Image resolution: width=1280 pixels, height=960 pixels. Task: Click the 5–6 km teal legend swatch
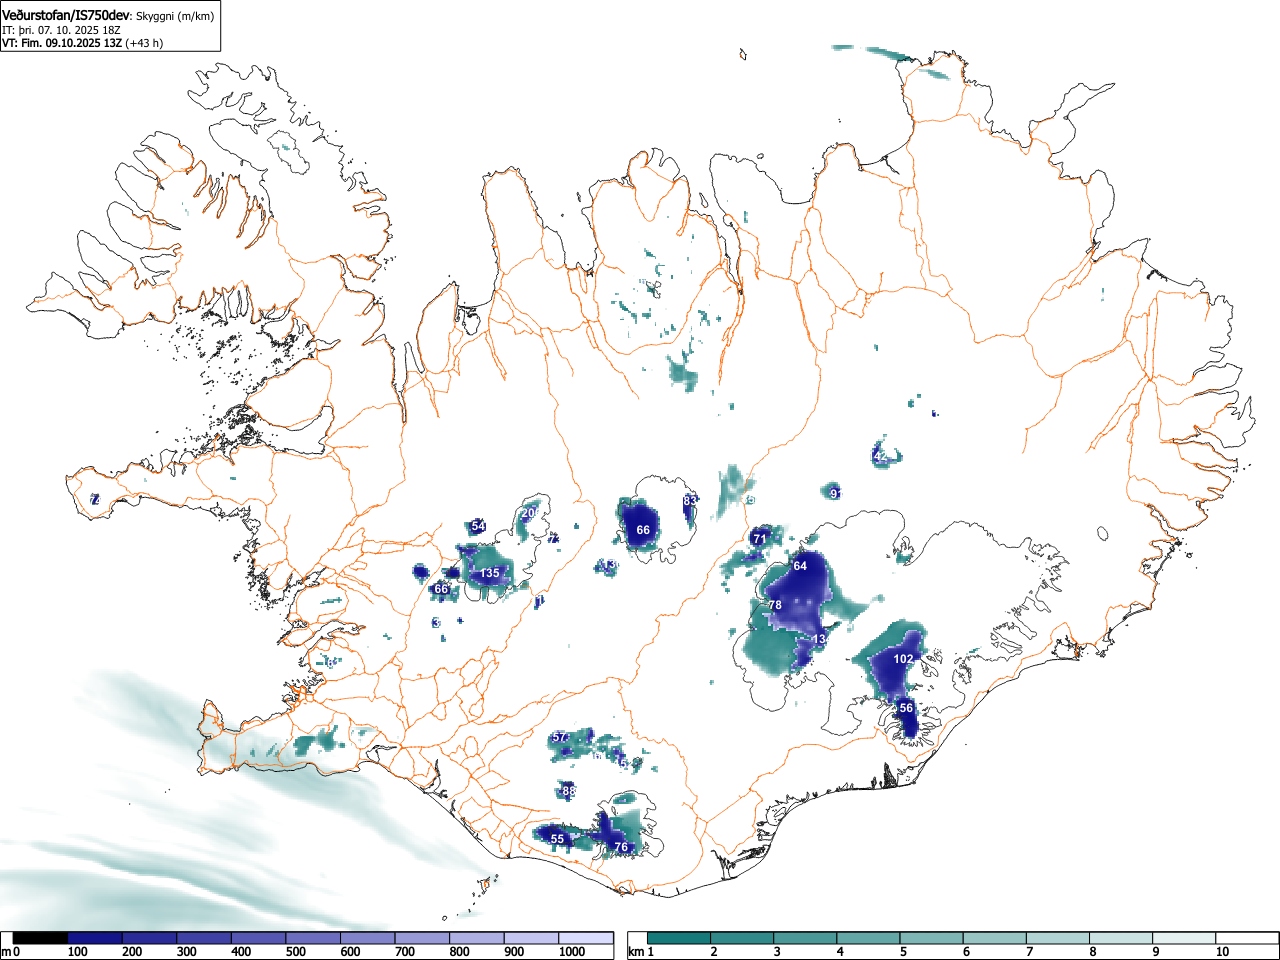pos(932,938)
